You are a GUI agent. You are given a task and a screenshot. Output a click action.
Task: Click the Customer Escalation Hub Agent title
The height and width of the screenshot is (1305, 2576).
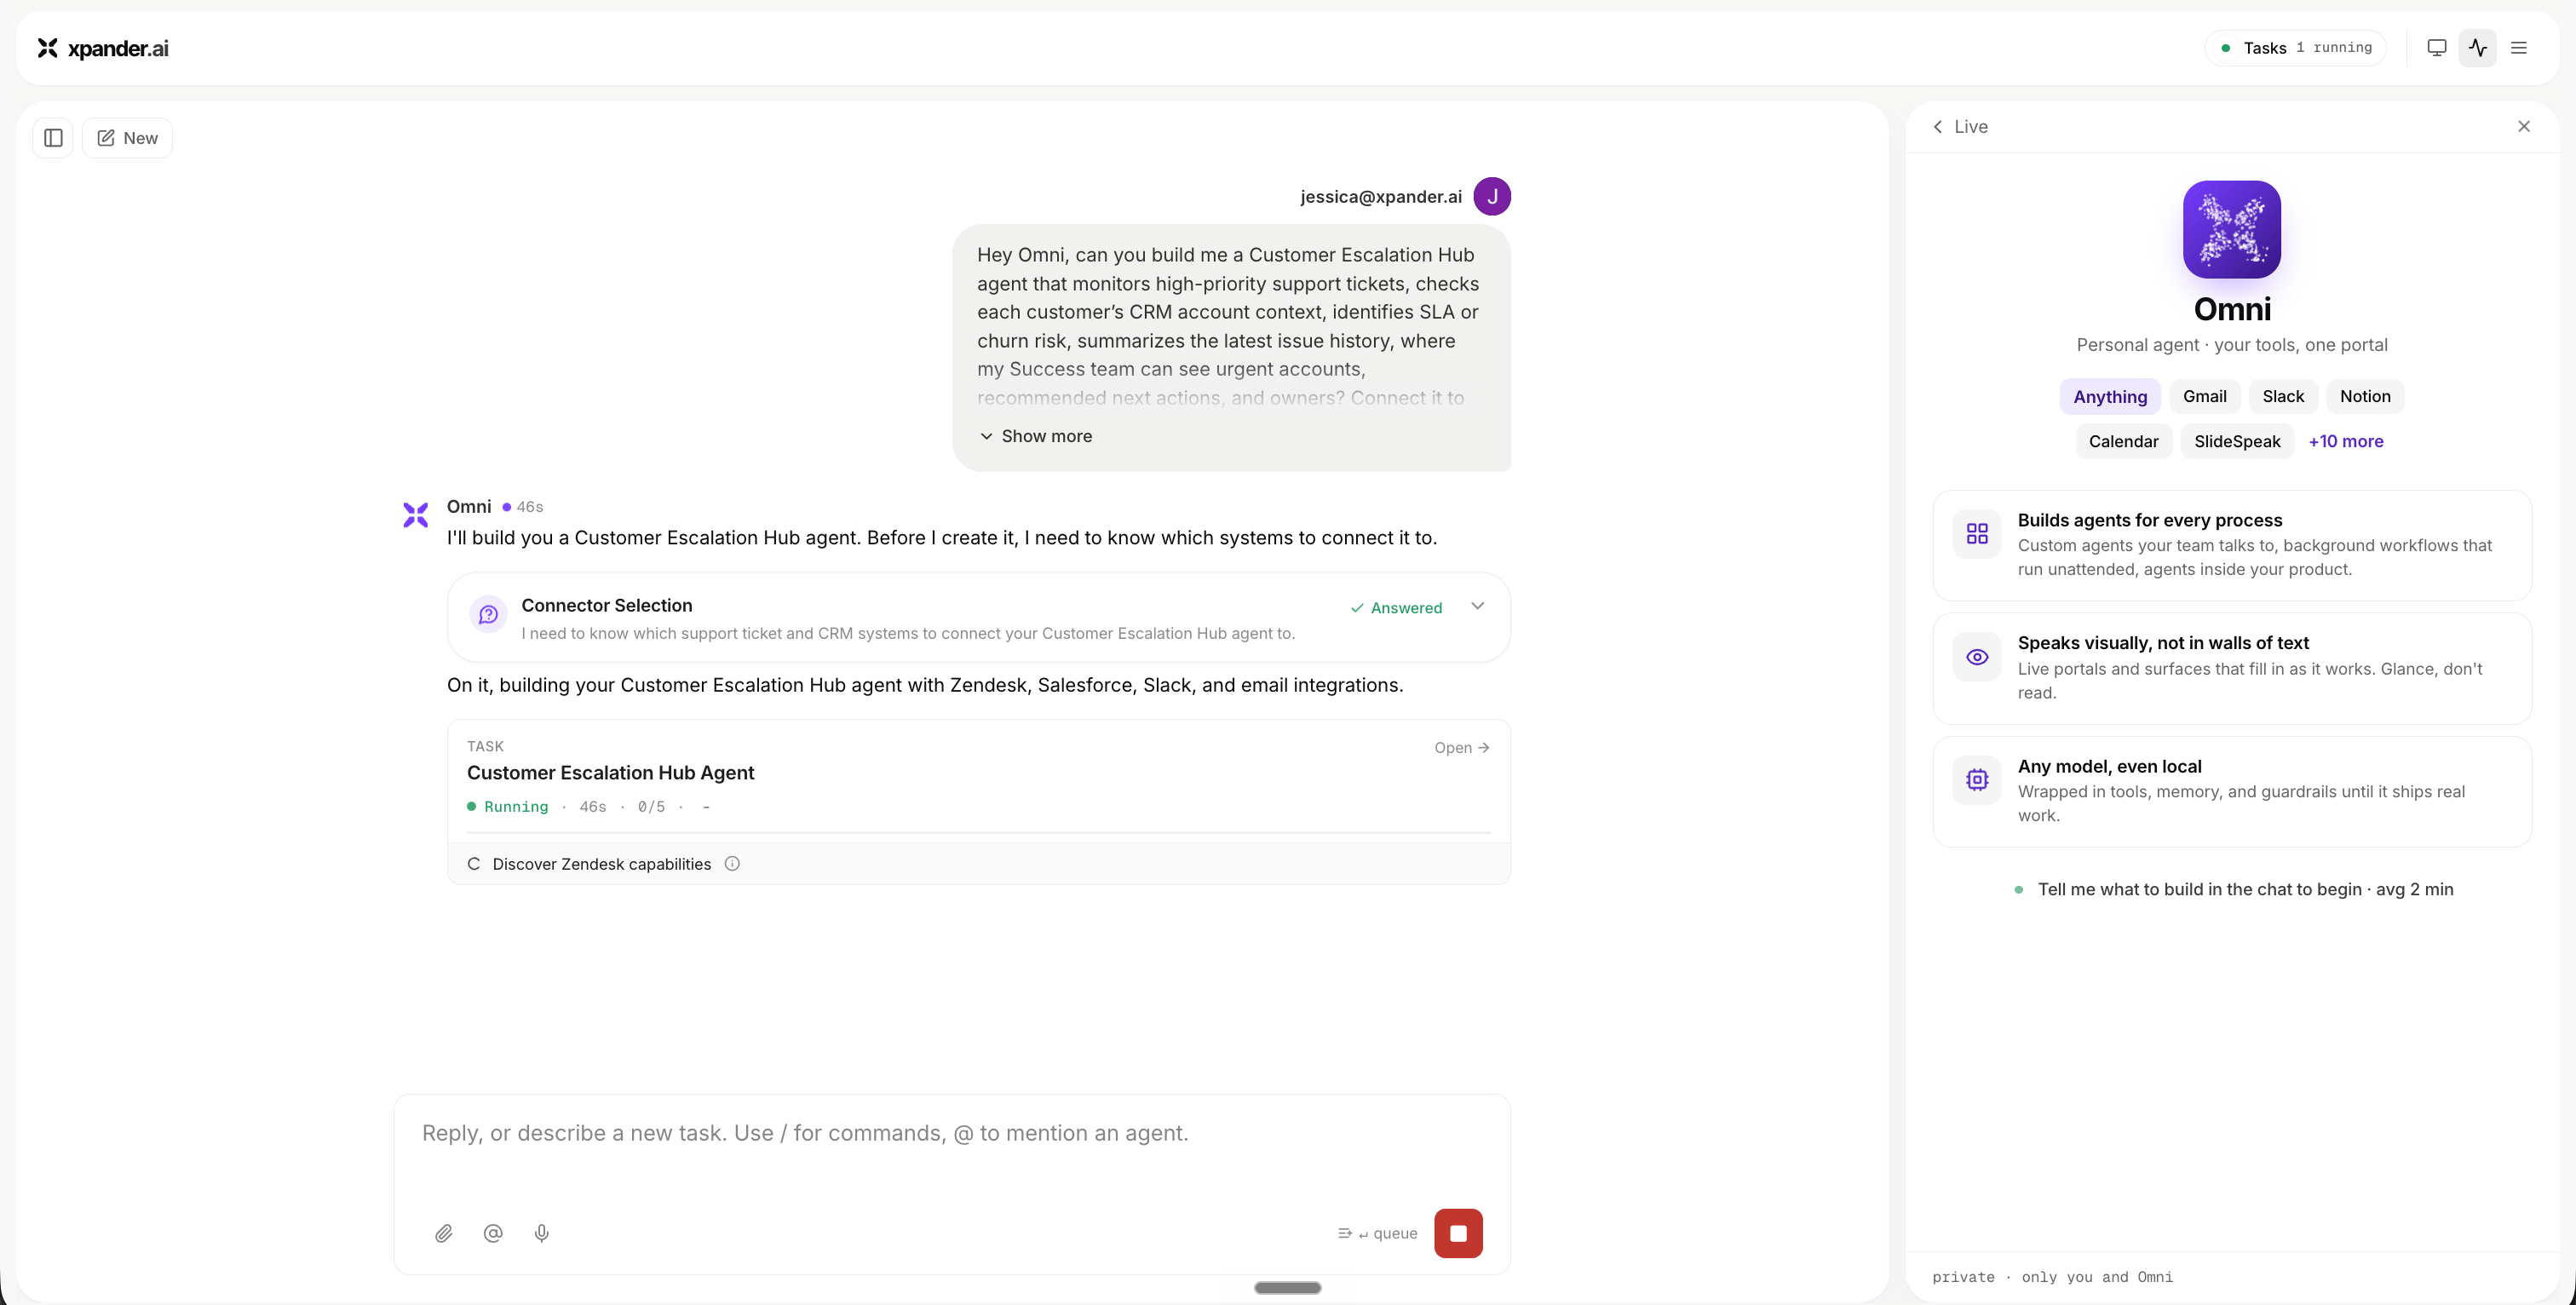tap(610, 773)
